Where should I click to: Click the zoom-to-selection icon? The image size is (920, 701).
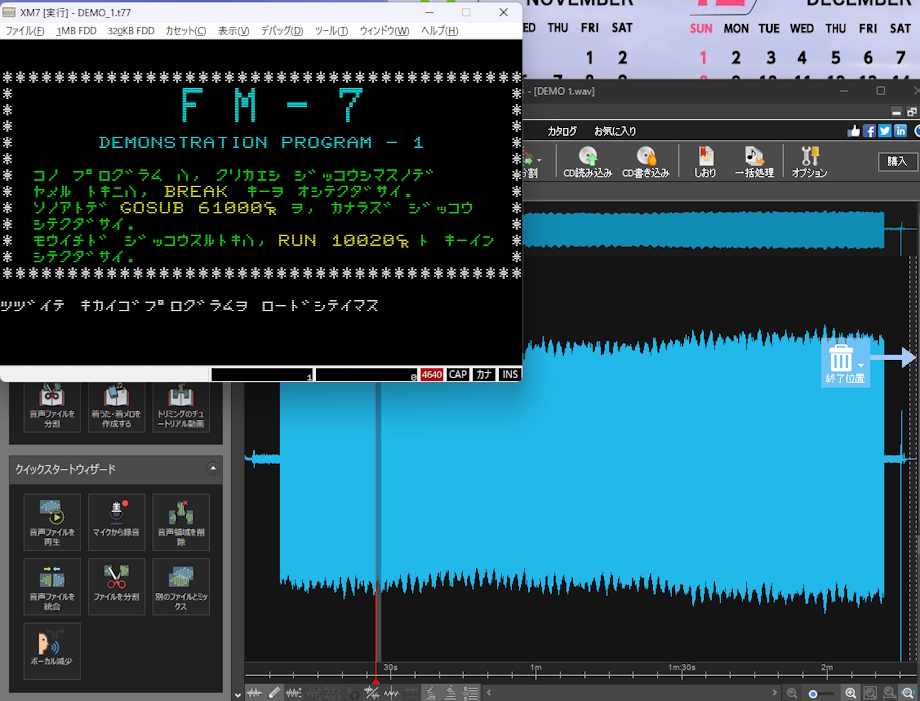pyautogui.click(x=870, y=693)
